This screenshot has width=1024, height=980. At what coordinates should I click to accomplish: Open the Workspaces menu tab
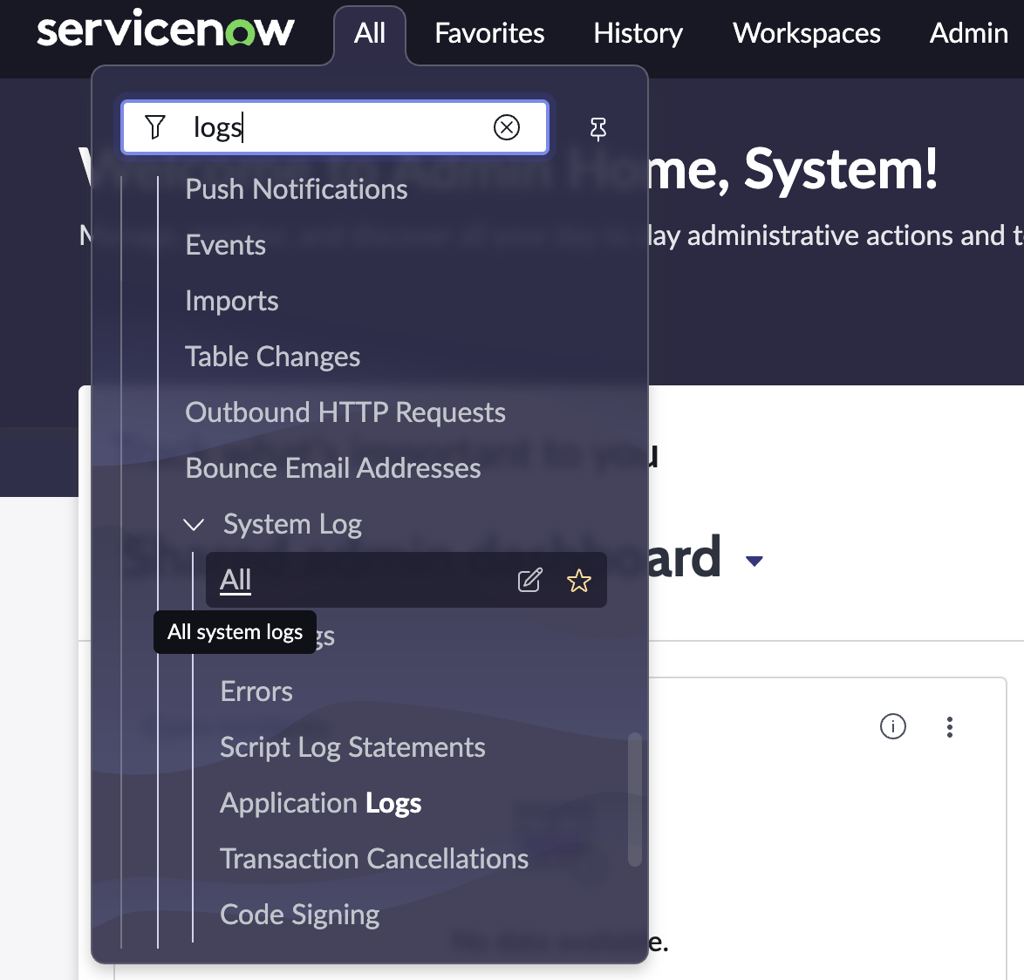(x=807, y=33)
